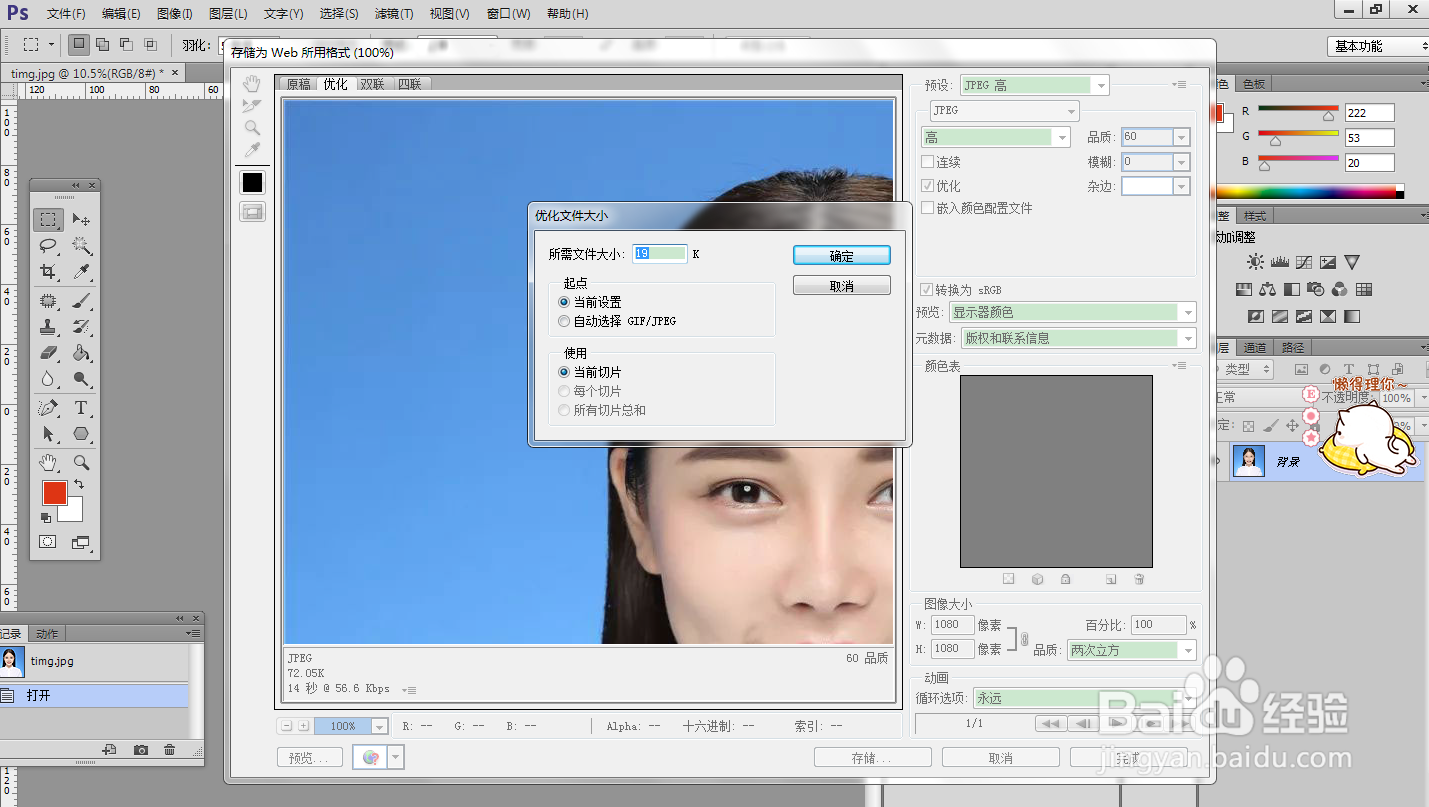Image resolution: width=1429 pixels, height=807 pixels.
Task: Select the Eyedropper tool in Photoshop toolbox
Action: (81, 272)
